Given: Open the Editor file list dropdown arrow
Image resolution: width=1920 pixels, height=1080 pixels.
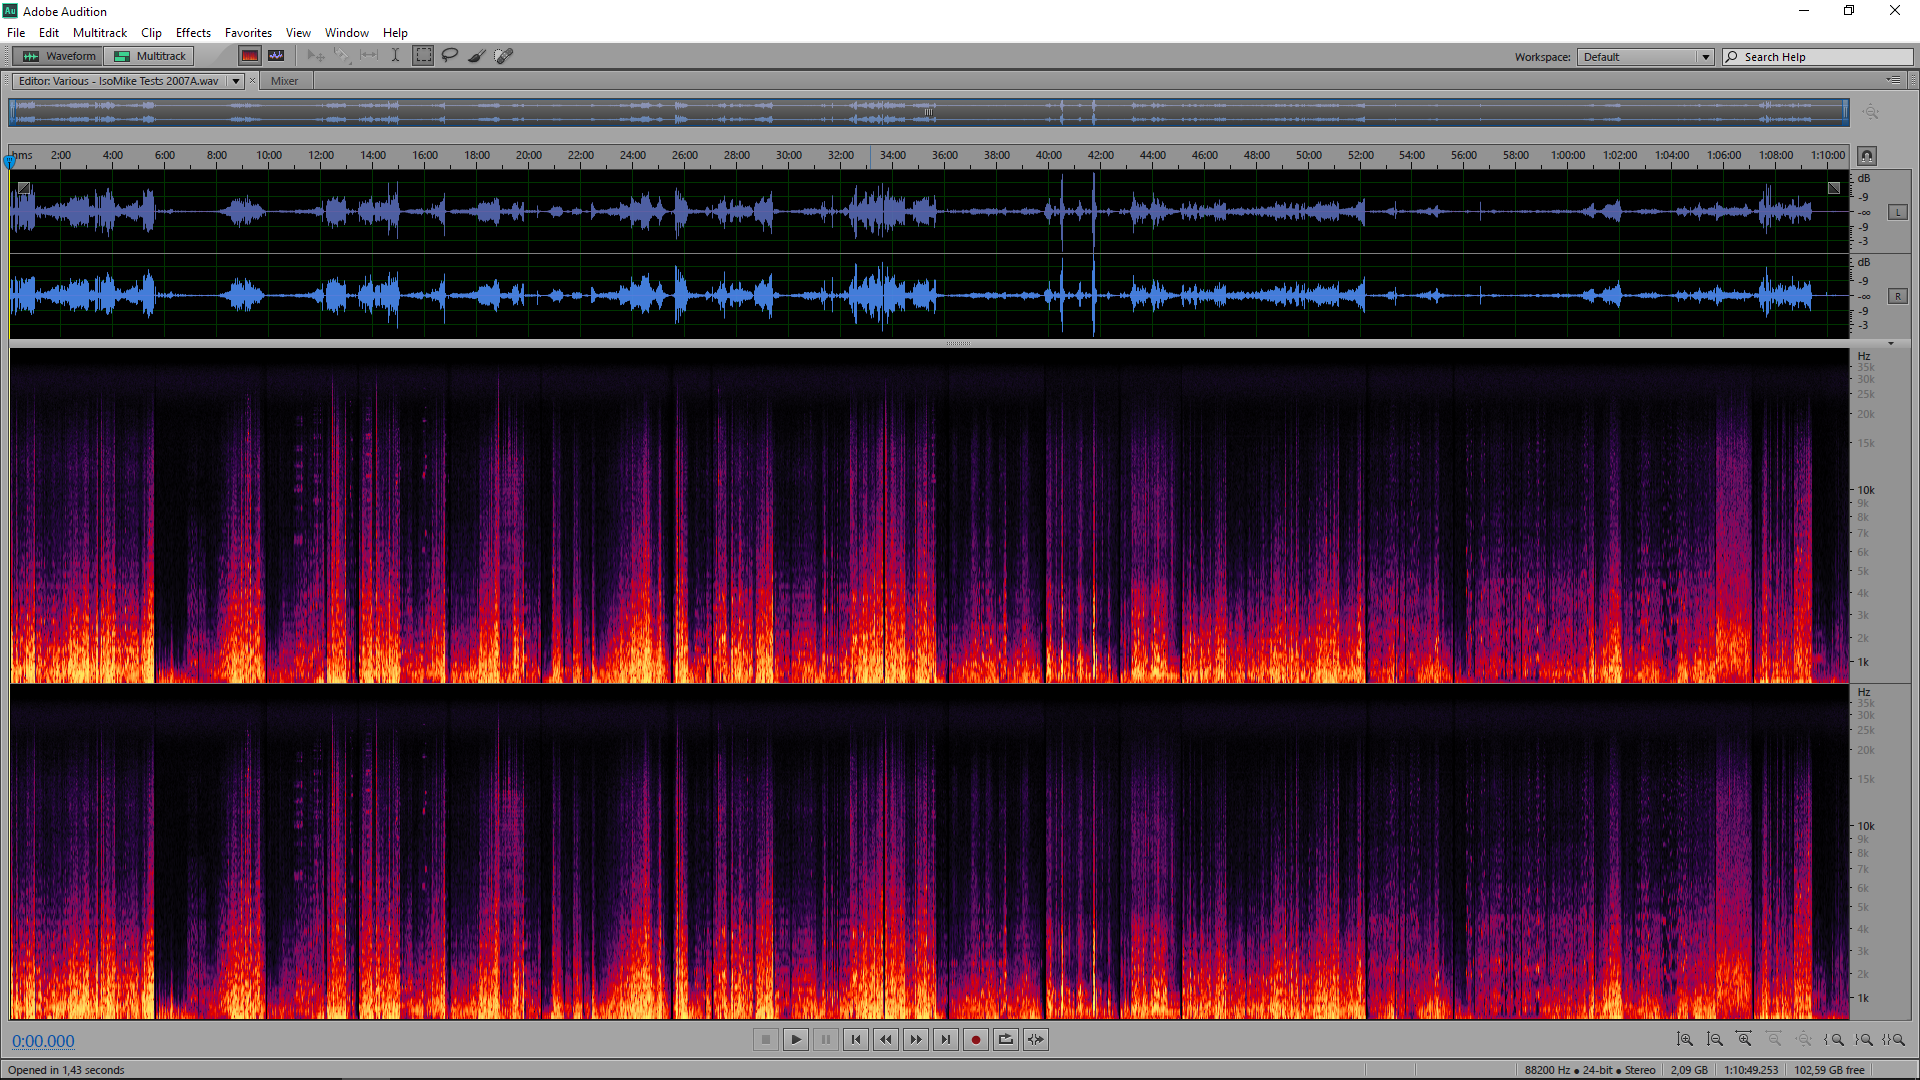Looking at the screenshot, I should pyautogui.click(x=236, y=81).
